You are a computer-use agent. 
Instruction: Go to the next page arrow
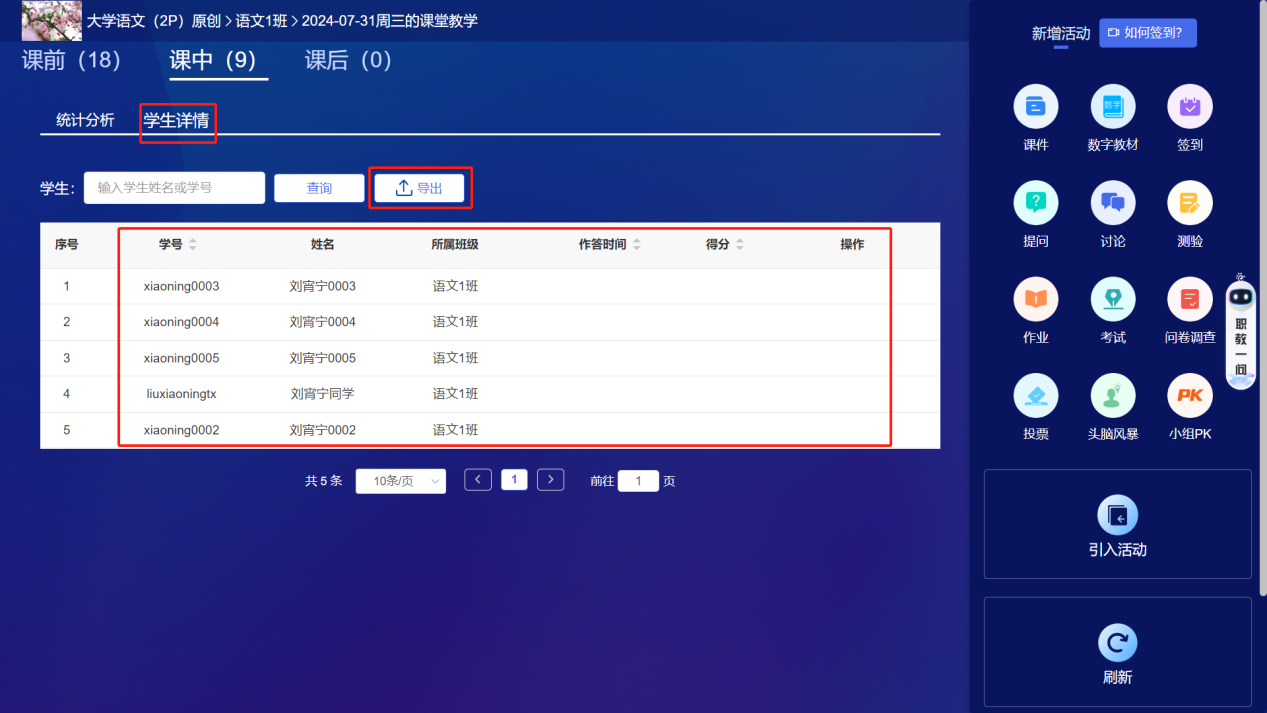pyautogui.click(x=551, y=480)
